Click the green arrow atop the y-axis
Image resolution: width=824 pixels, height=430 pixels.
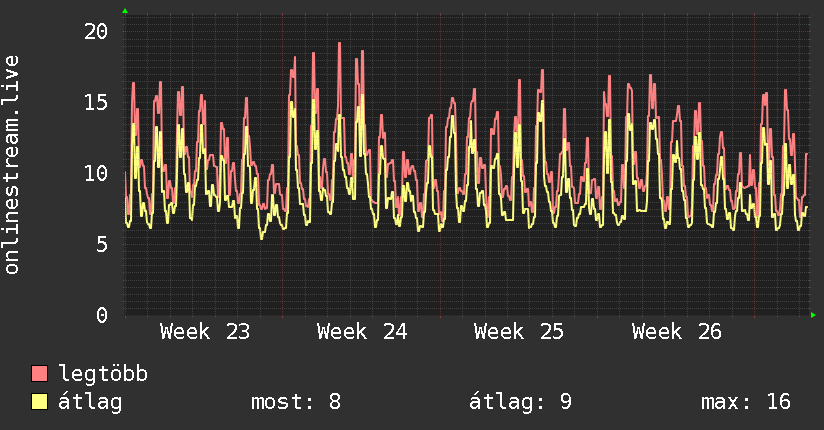coord(125,11)
